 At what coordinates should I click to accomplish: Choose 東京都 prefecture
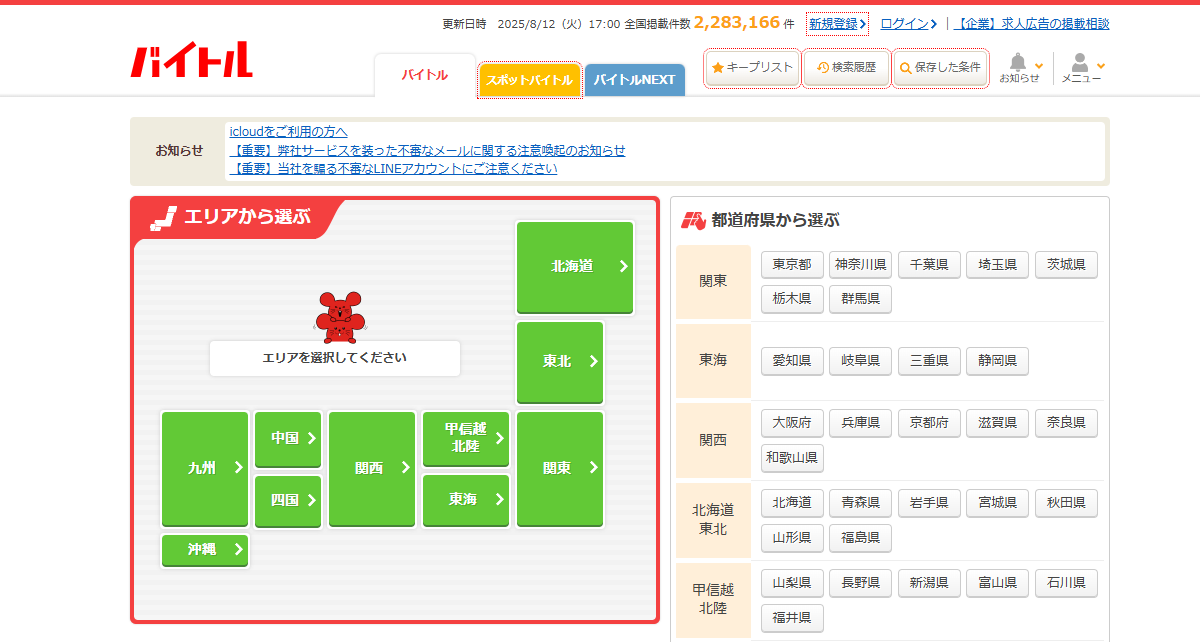792,265
